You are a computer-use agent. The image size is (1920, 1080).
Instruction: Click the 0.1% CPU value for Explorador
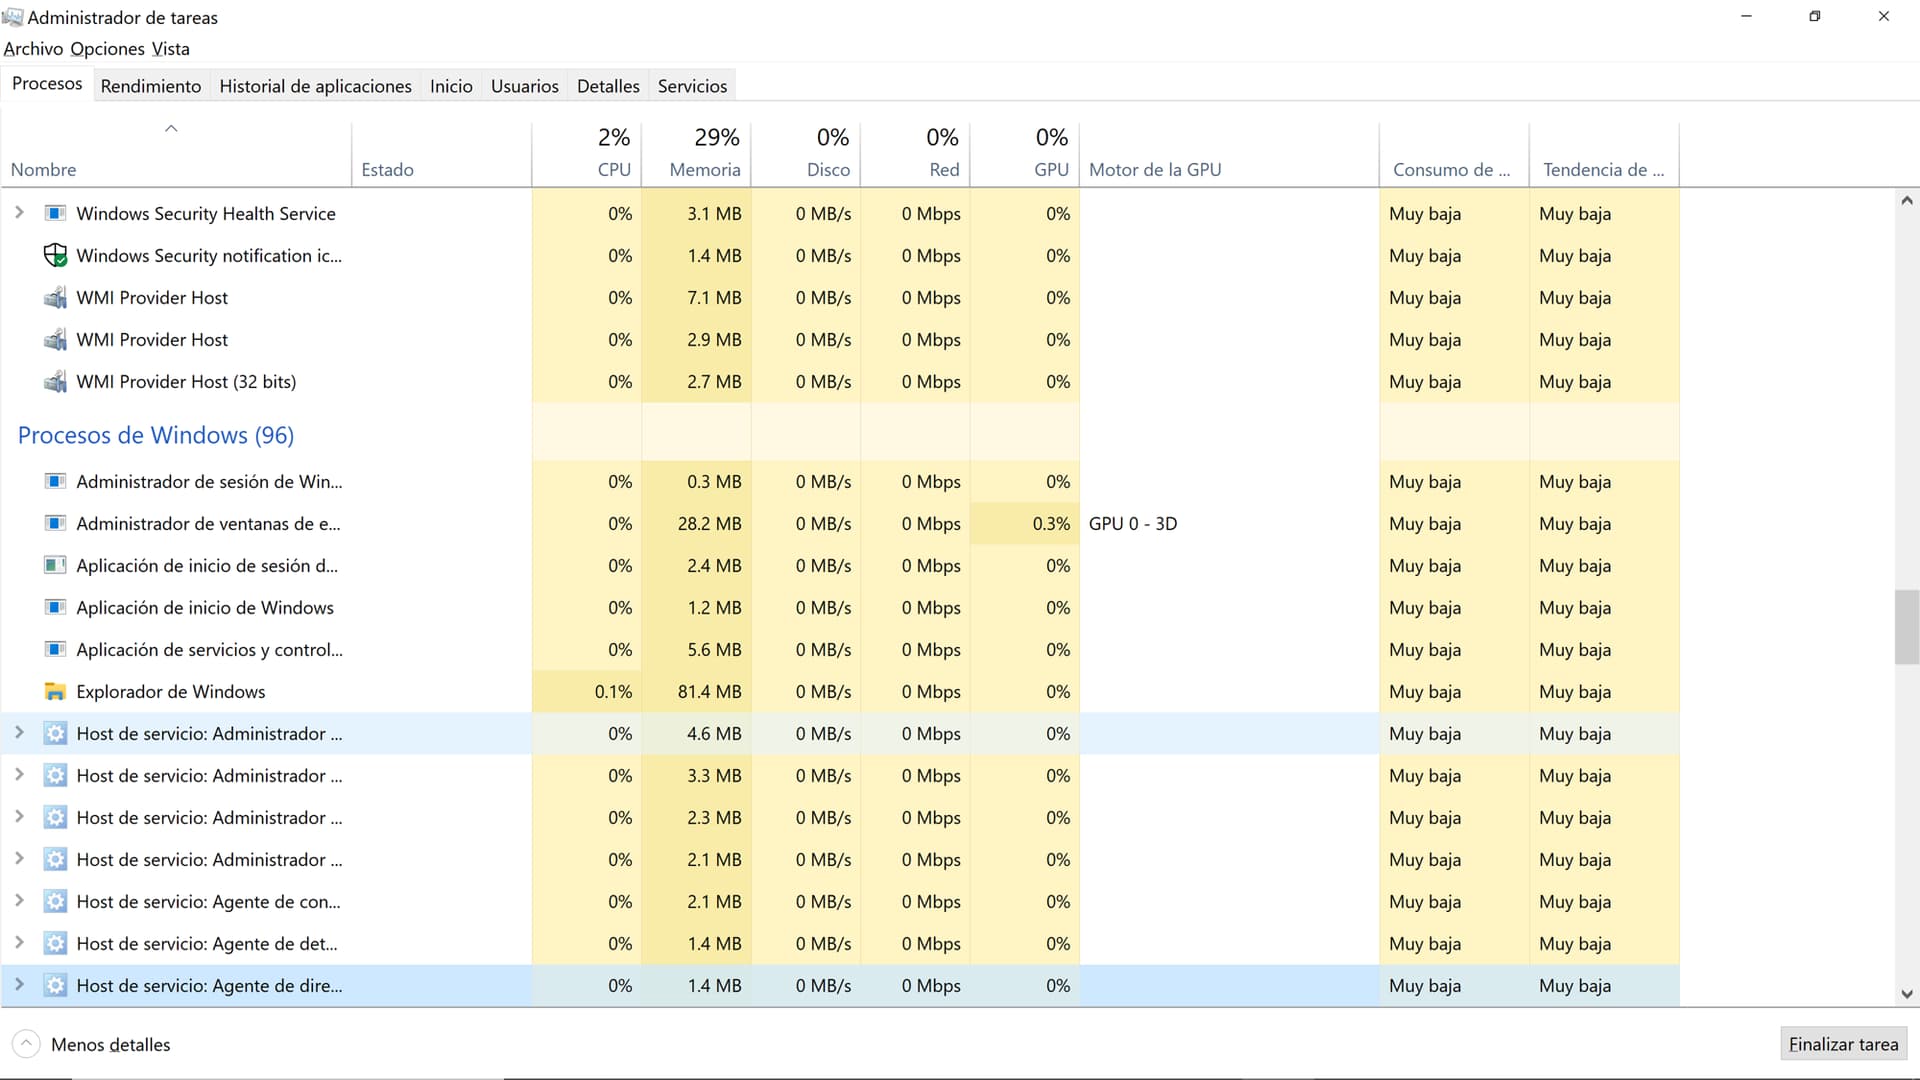[613, 691]
